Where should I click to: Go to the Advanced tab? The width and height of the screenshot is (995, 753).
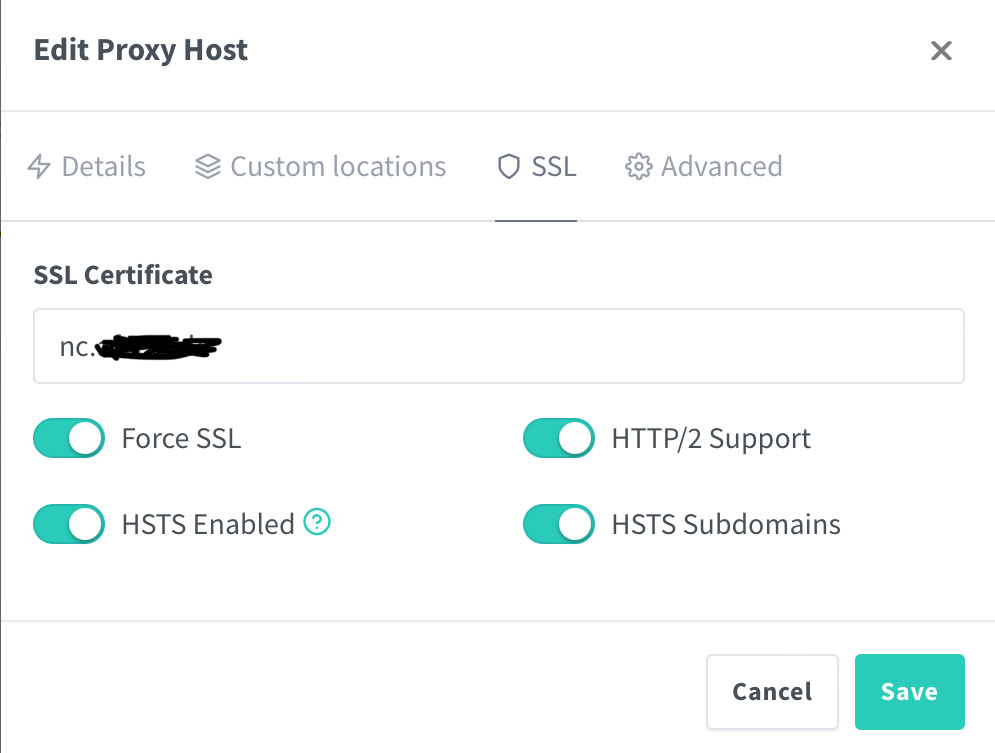[x=704, y=167]
